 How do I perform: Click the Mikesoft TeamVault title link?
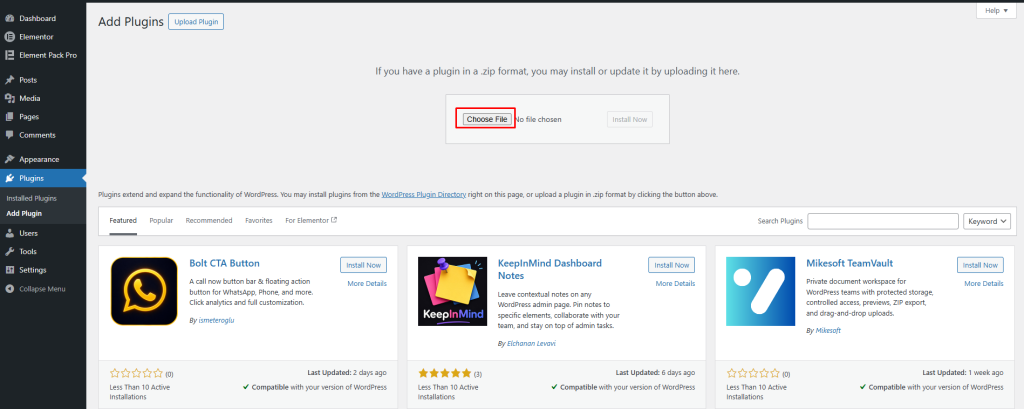[850, 263]
